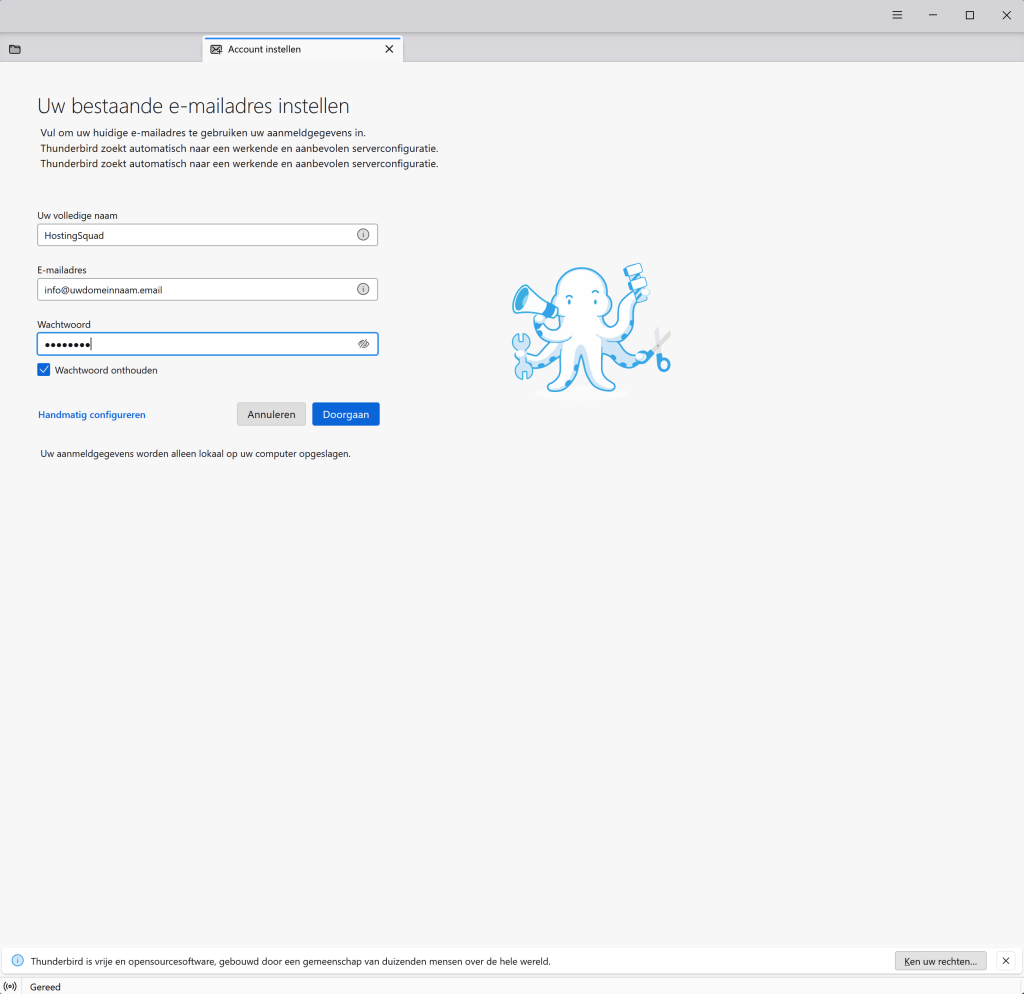This screenshot has height=994, width=1024.
Task: Click the octopus illustration
Action: point(591,330)
